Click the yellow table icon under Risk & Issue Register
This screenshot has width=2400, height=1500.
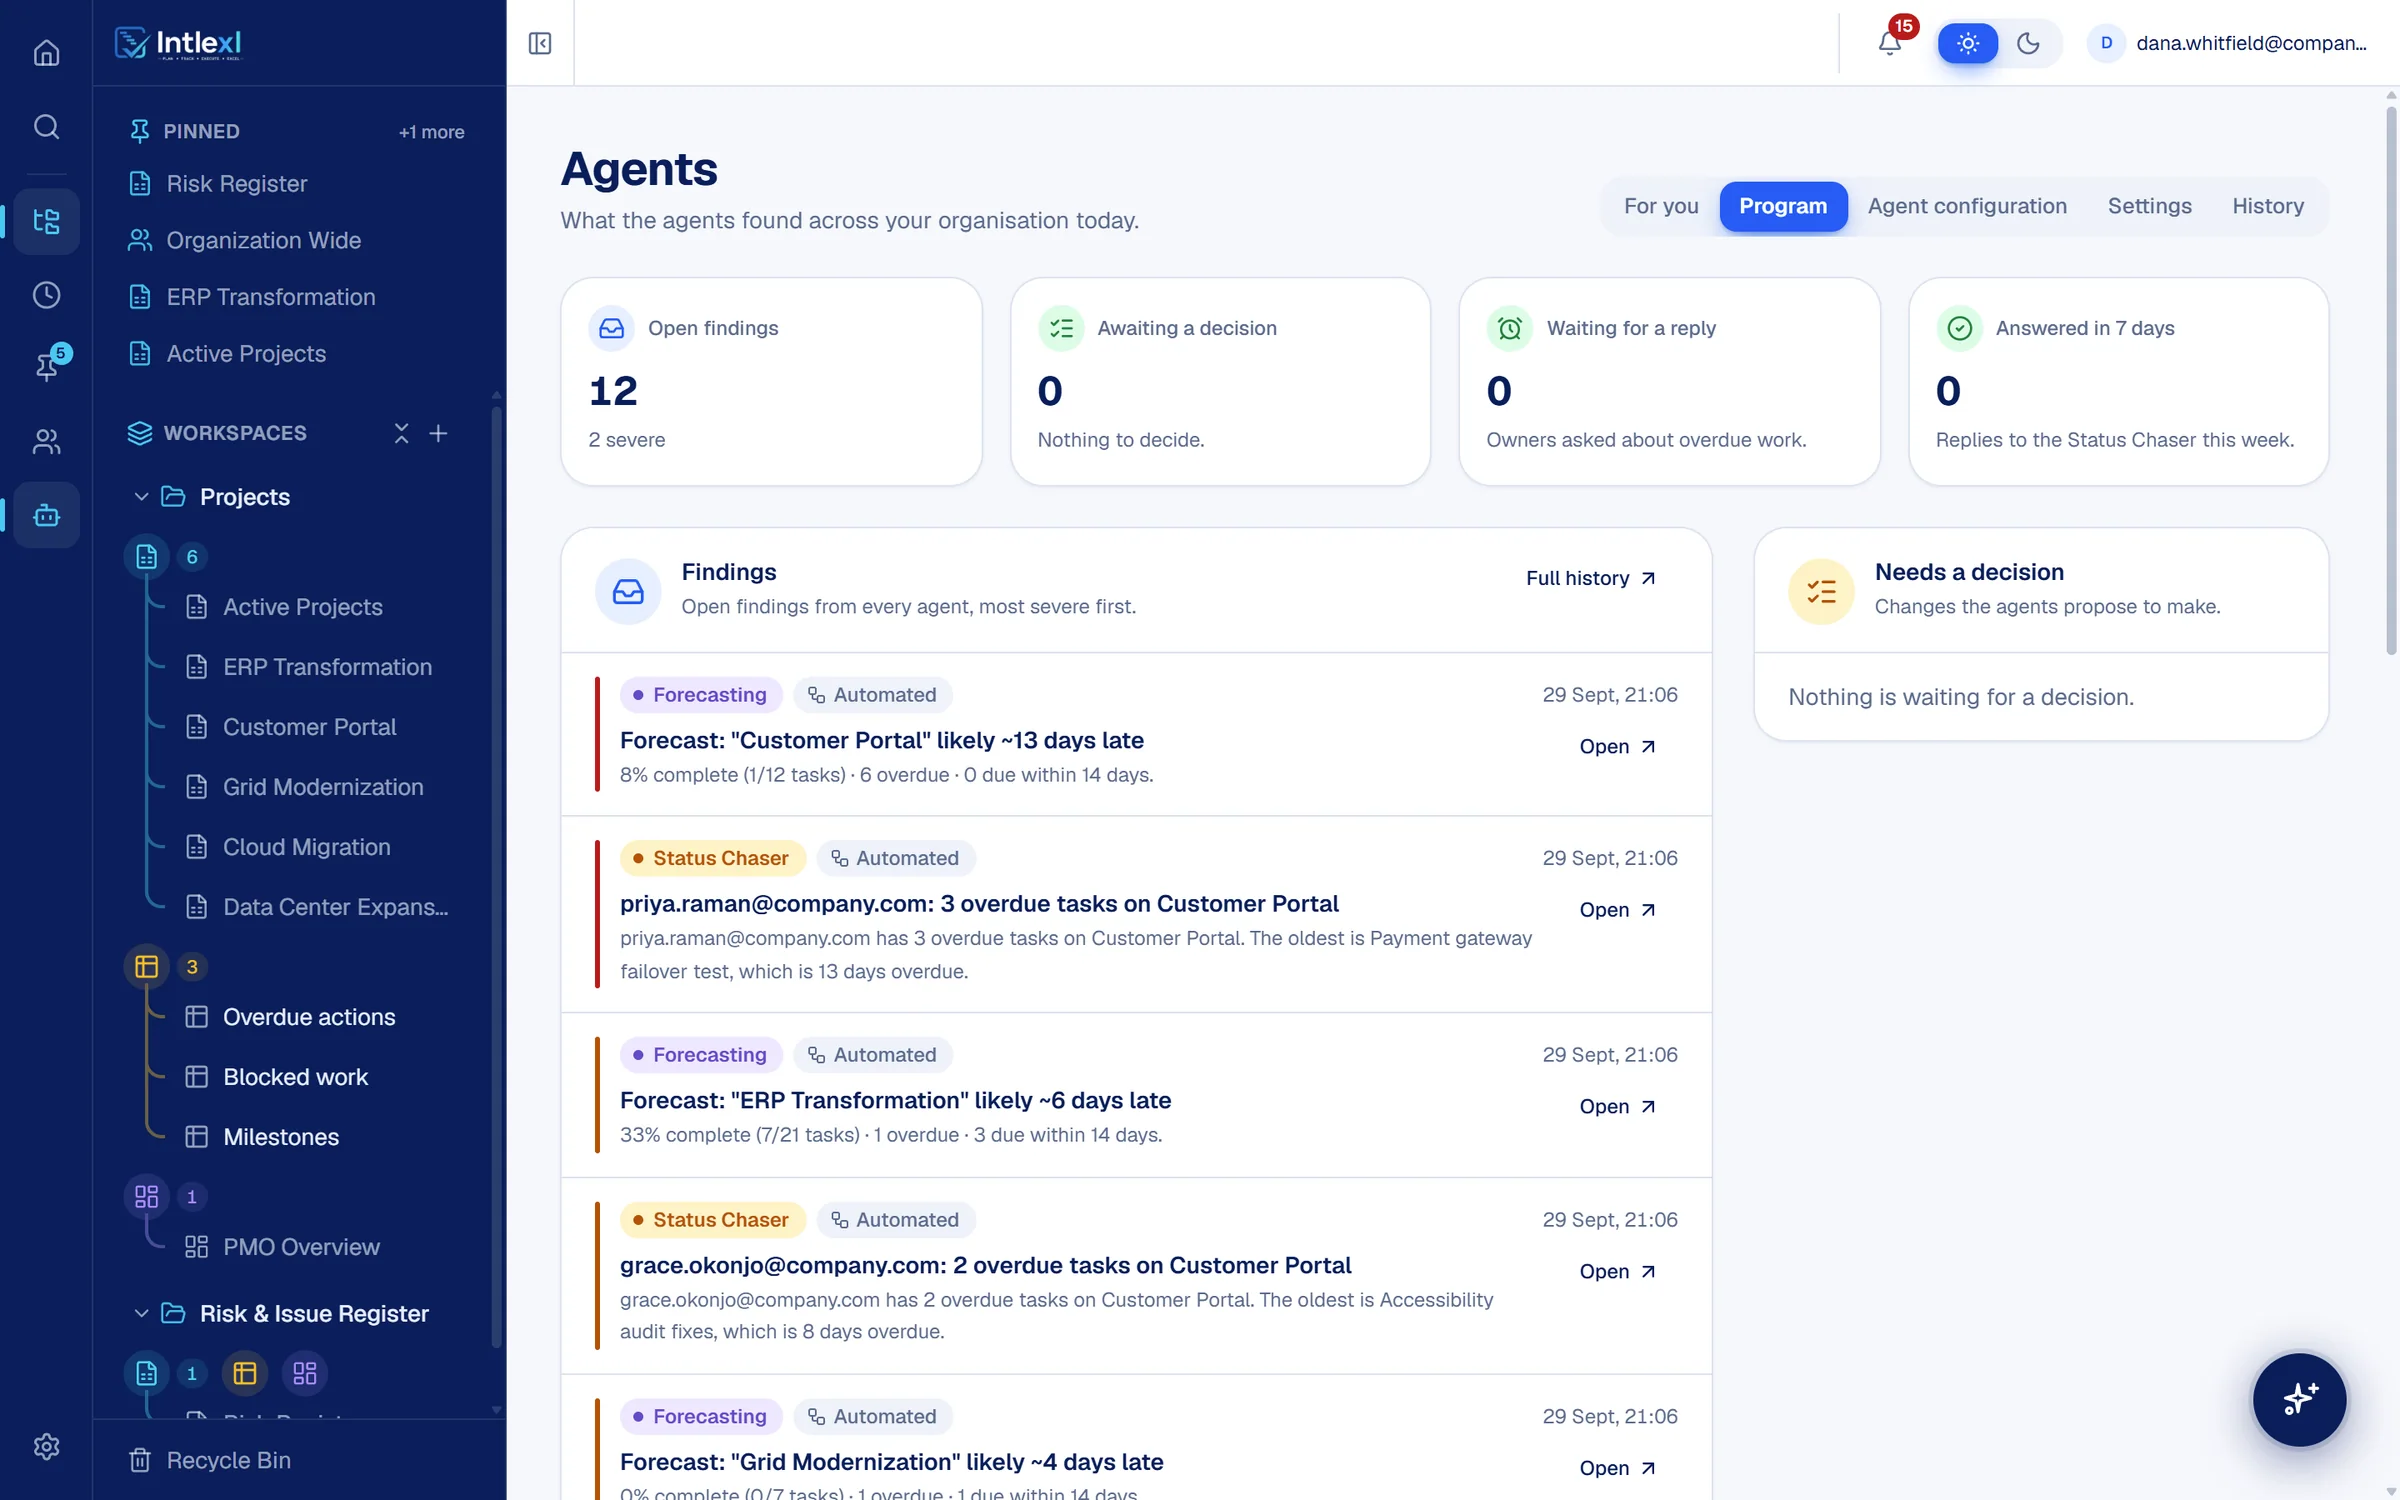pos(245,1373)
